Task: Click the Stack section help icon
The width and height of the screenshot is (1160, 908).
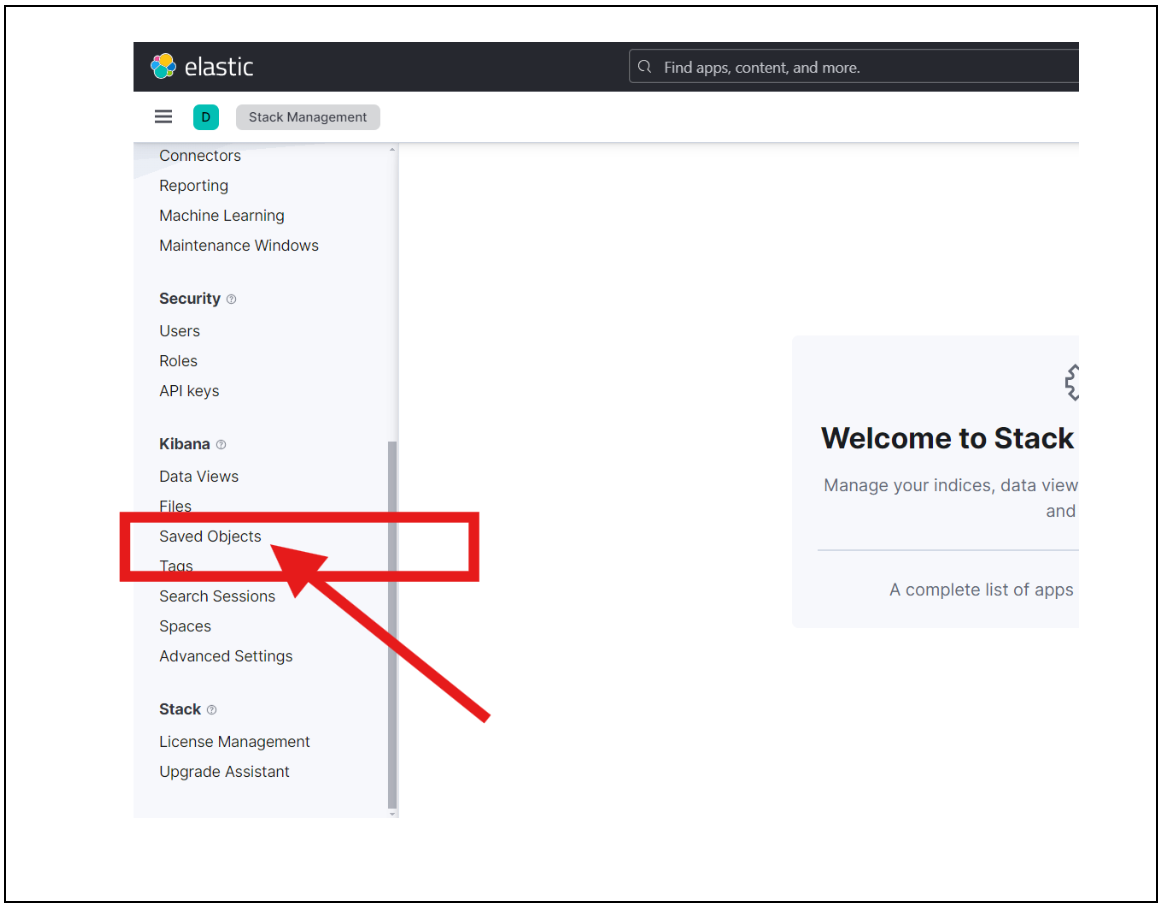Action: pyautogui.click(x=211, y=710)
